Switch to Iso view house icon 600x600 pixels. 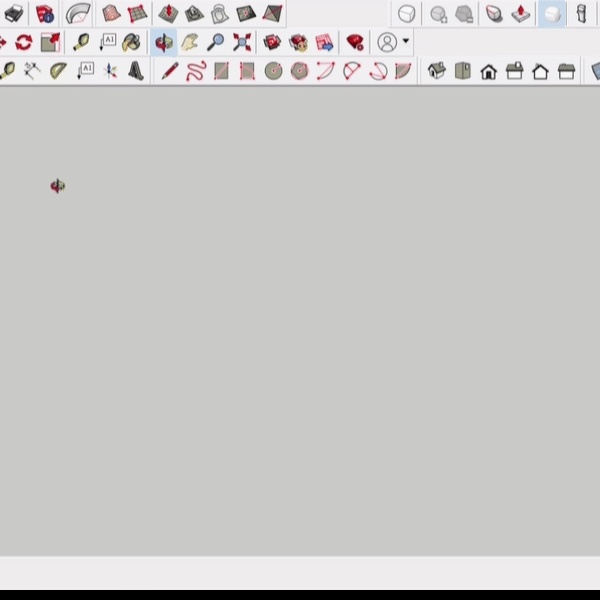pos(437,71)
